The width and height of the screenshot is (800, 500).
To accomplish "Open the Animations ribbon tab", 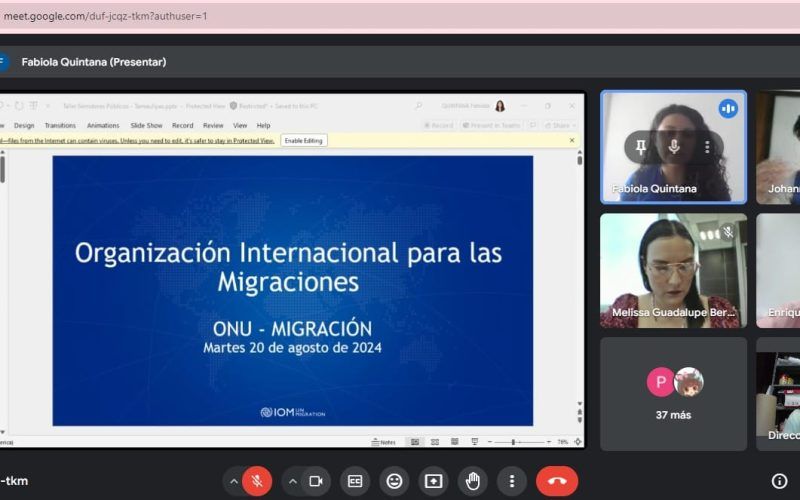I will click(103, 126).
